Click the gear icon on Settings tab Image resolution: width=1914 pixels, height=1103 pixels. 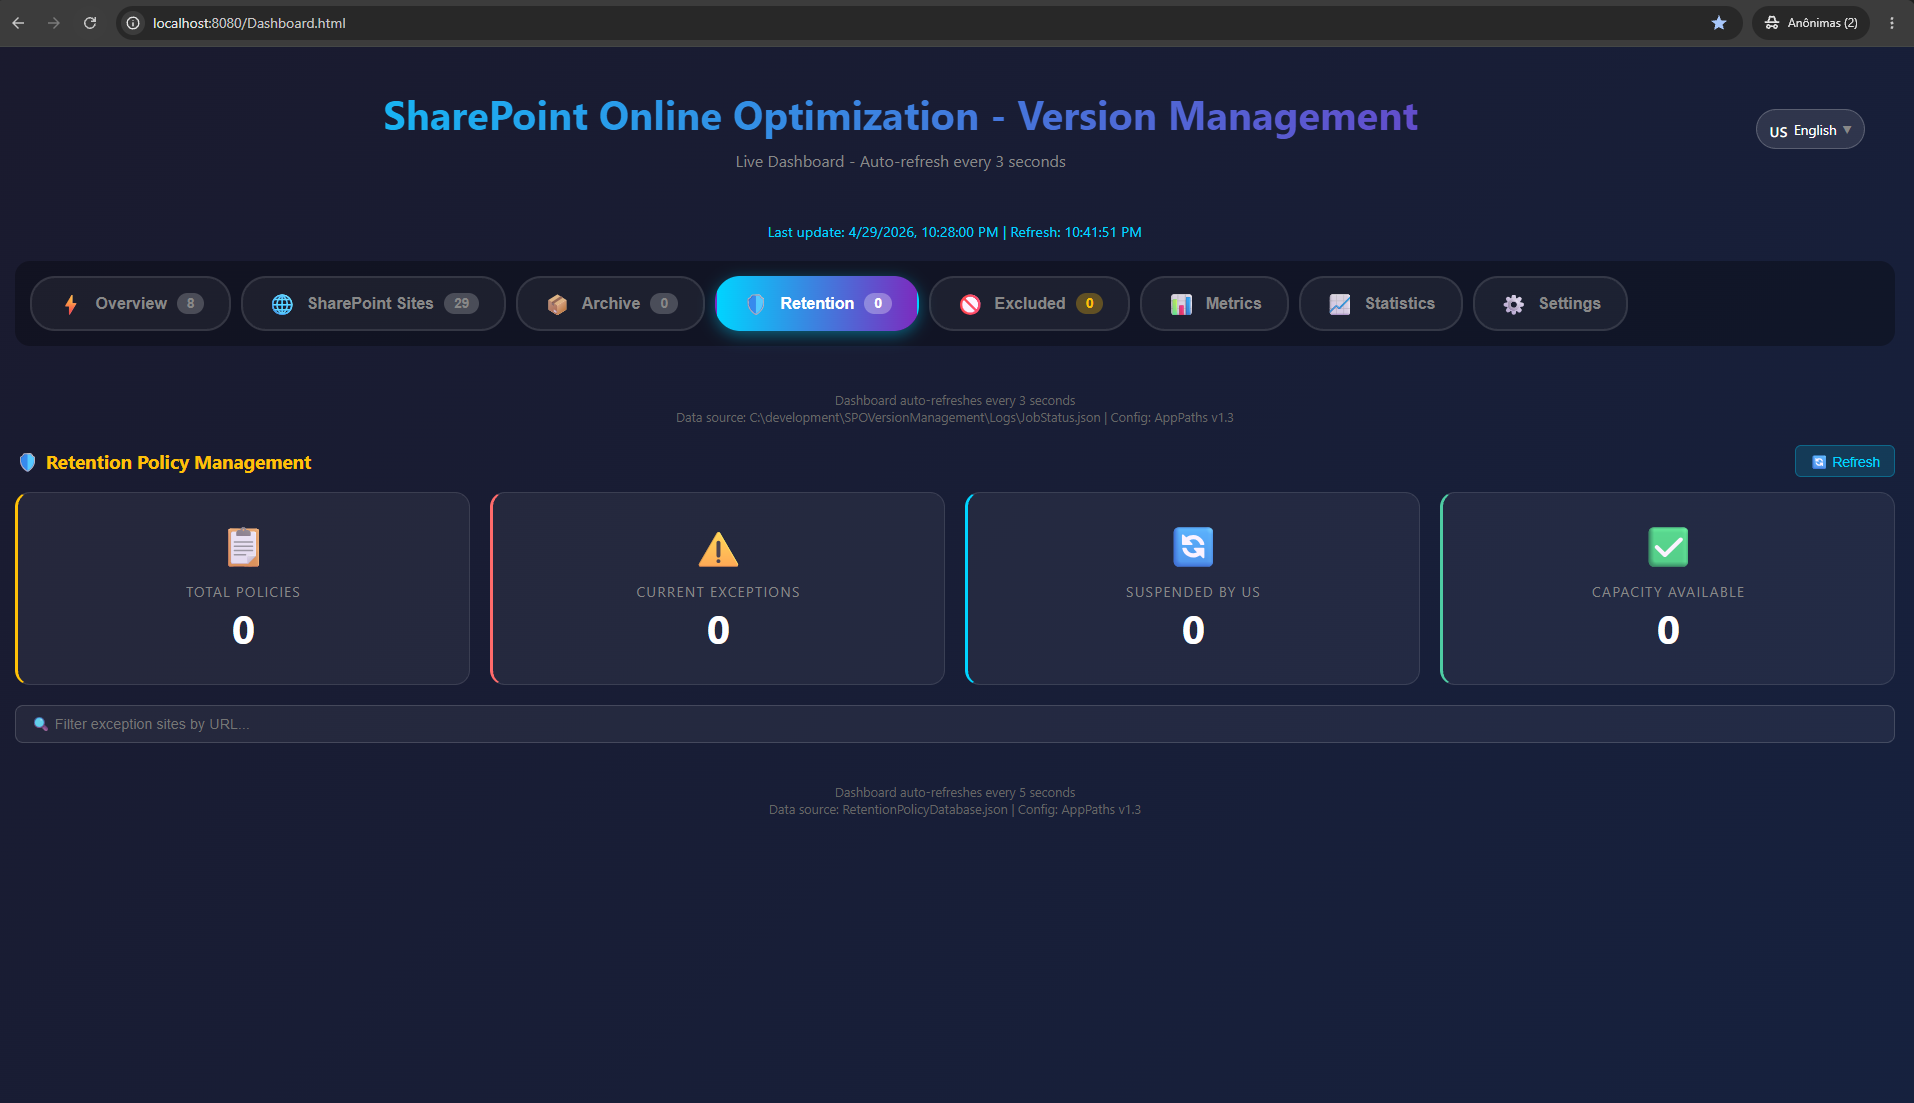1514,304
